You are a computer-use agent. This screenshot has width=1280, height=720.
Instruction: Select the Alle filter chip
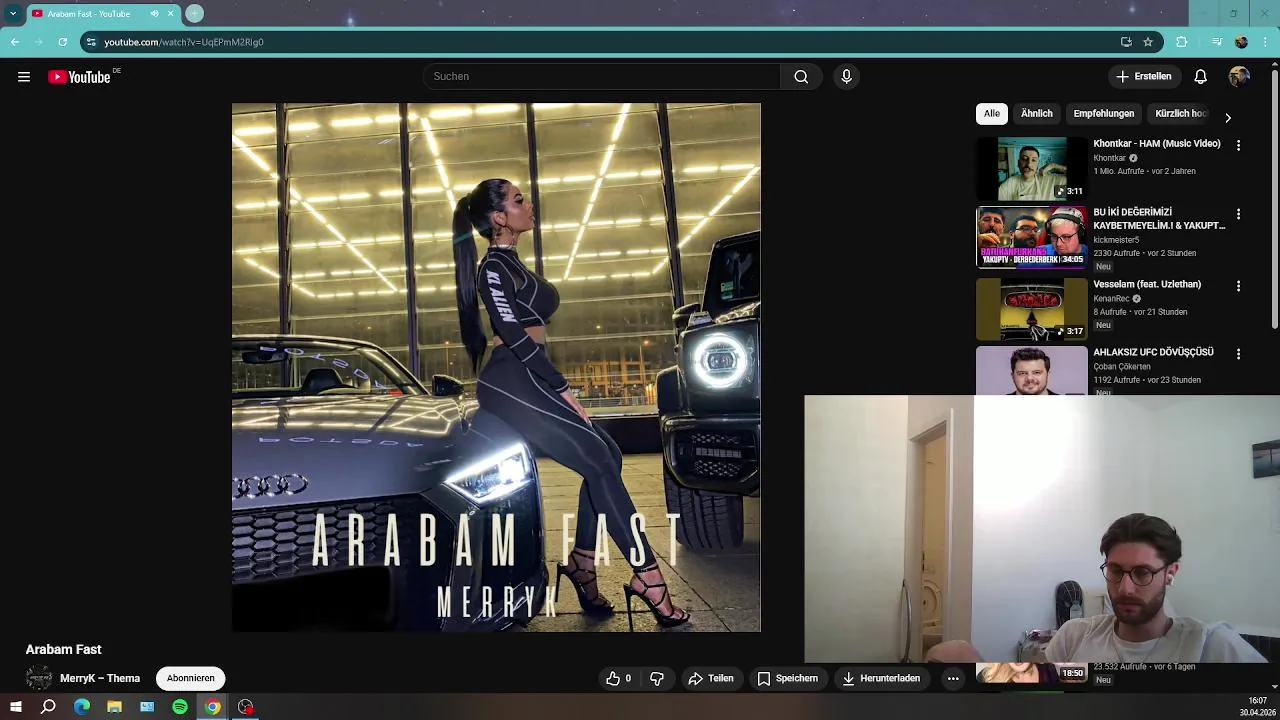click(991, 114)
